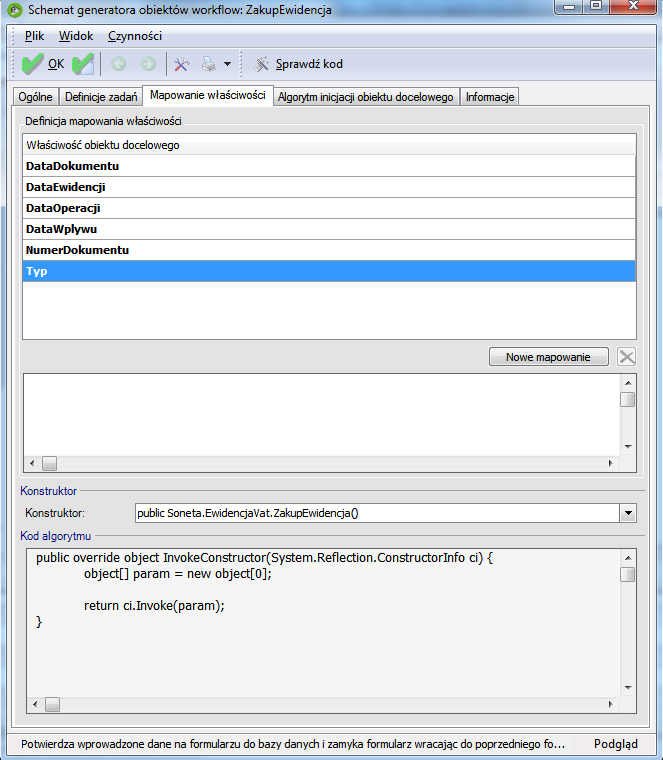Switch to the Definicje zadań tab

(101, 97)
